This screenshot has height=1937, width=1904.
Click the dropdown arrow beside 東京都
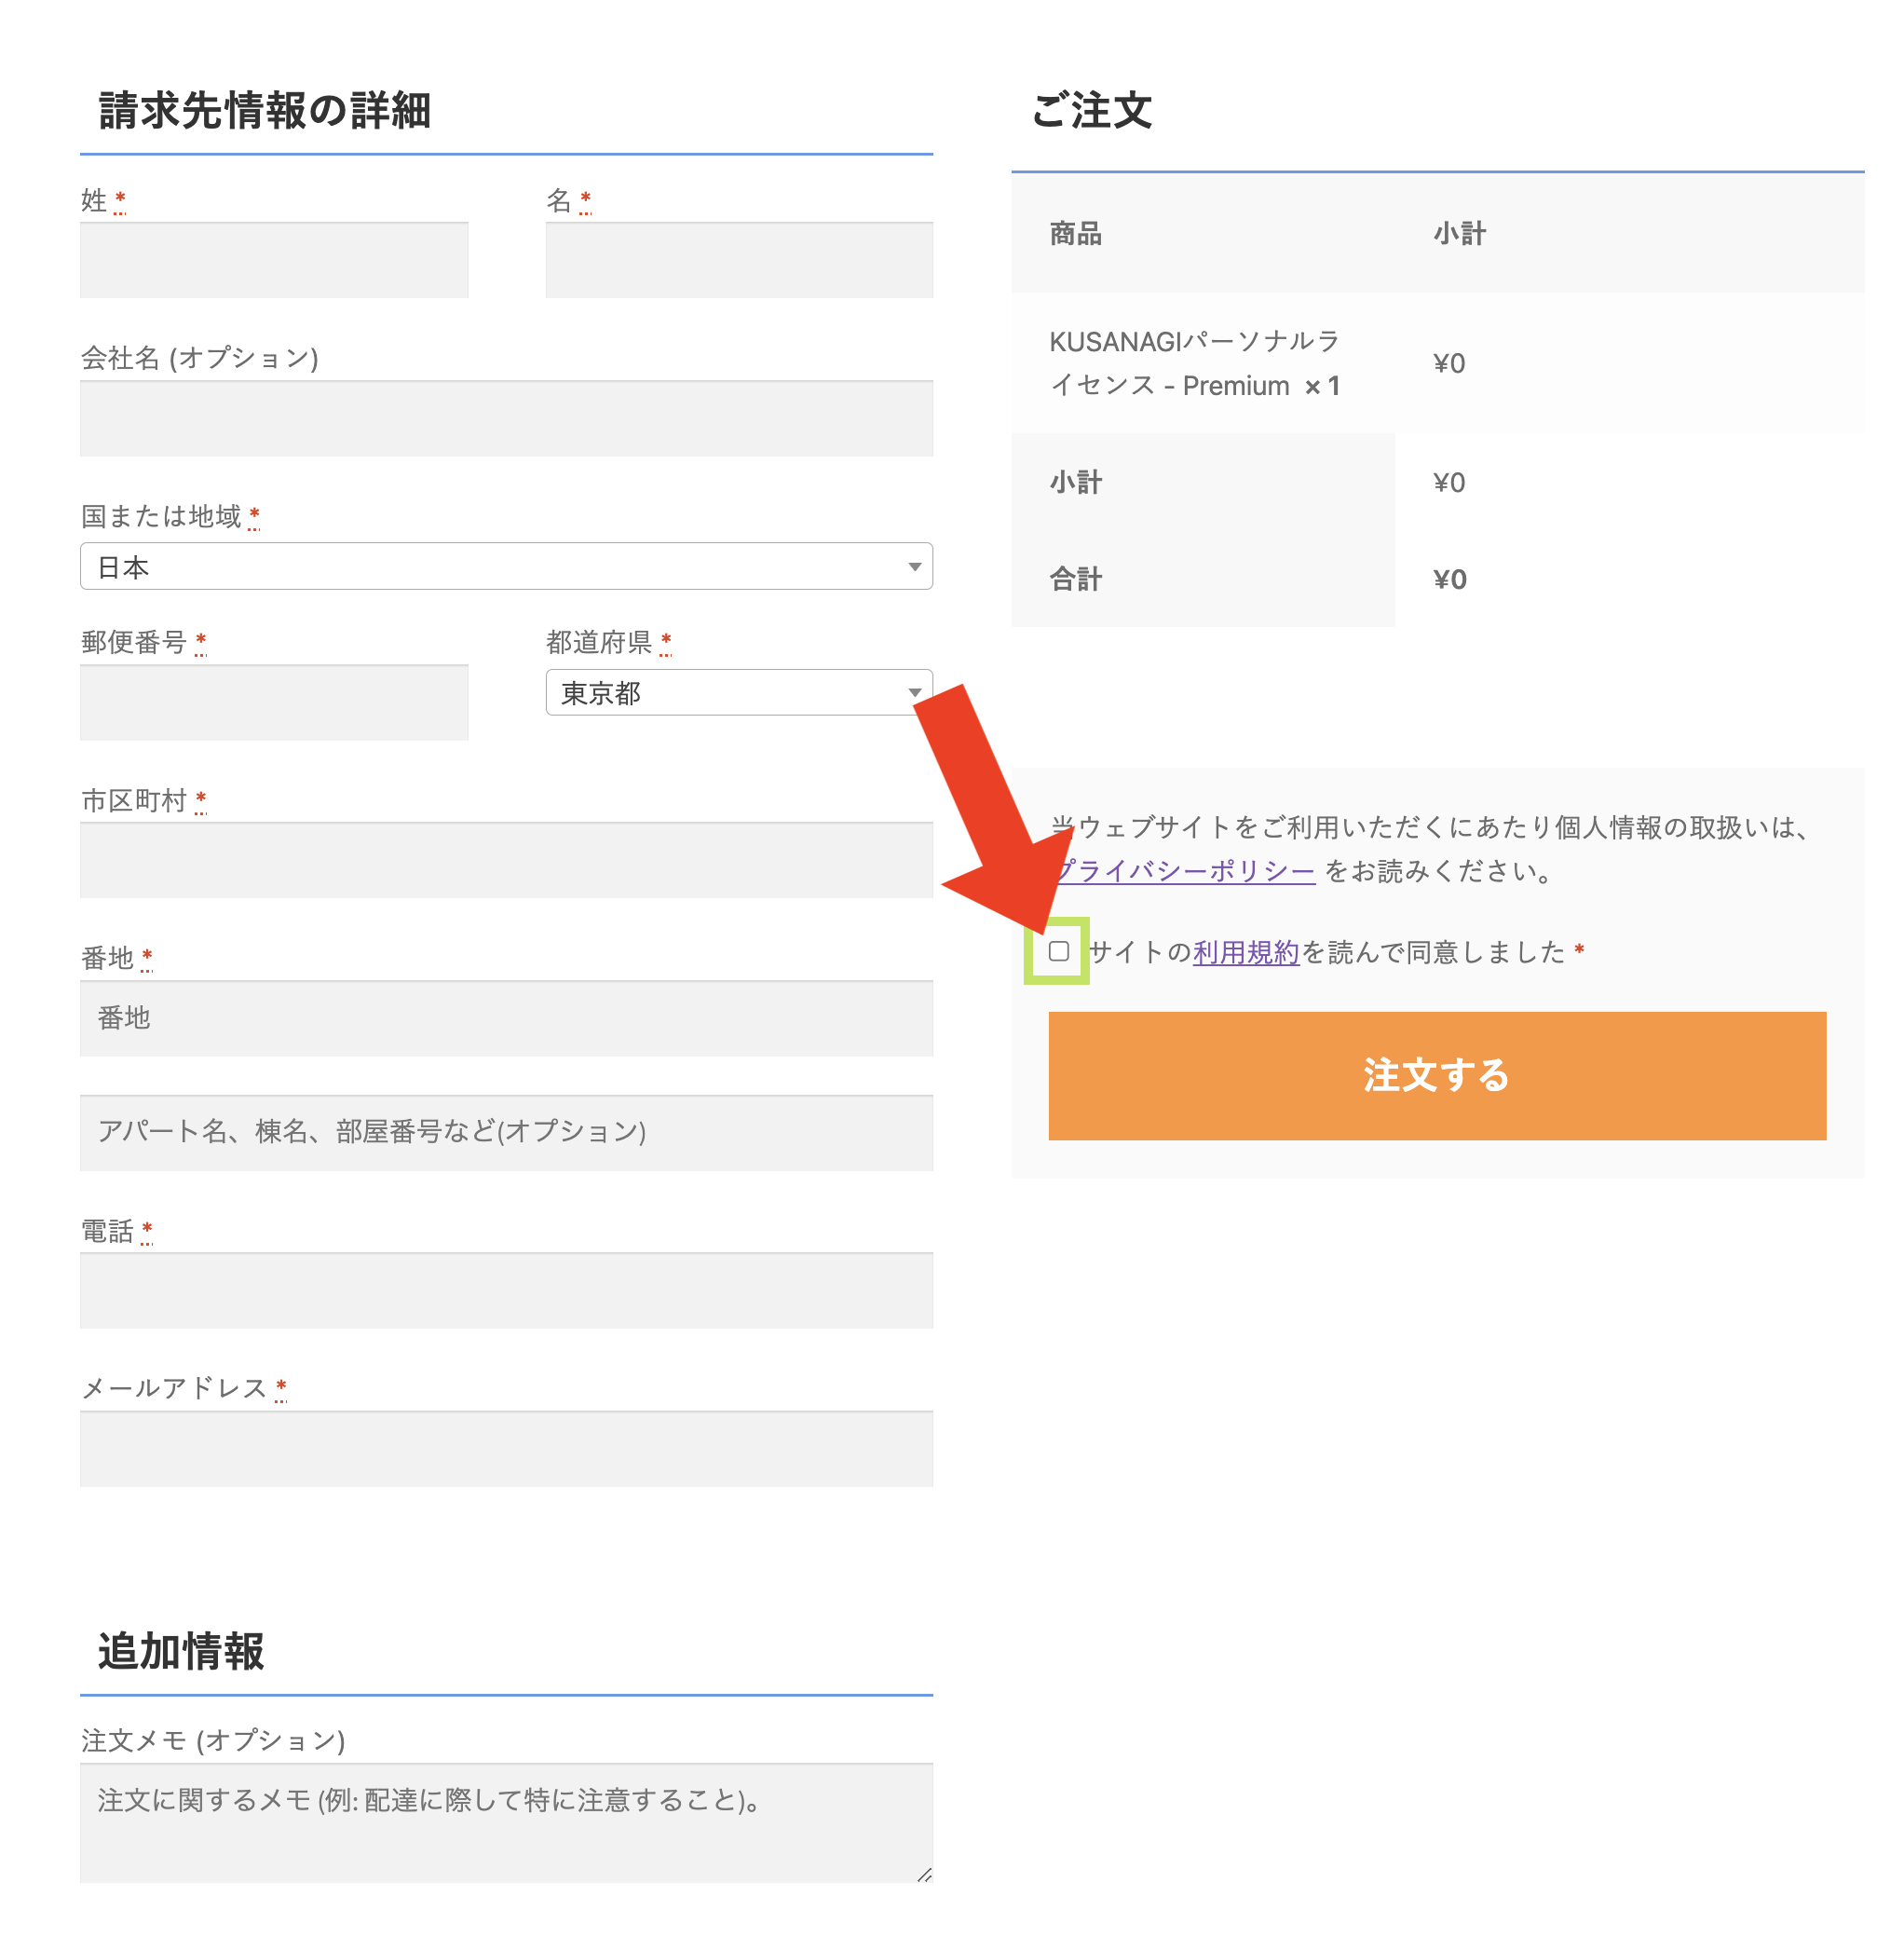pos(914,693)
